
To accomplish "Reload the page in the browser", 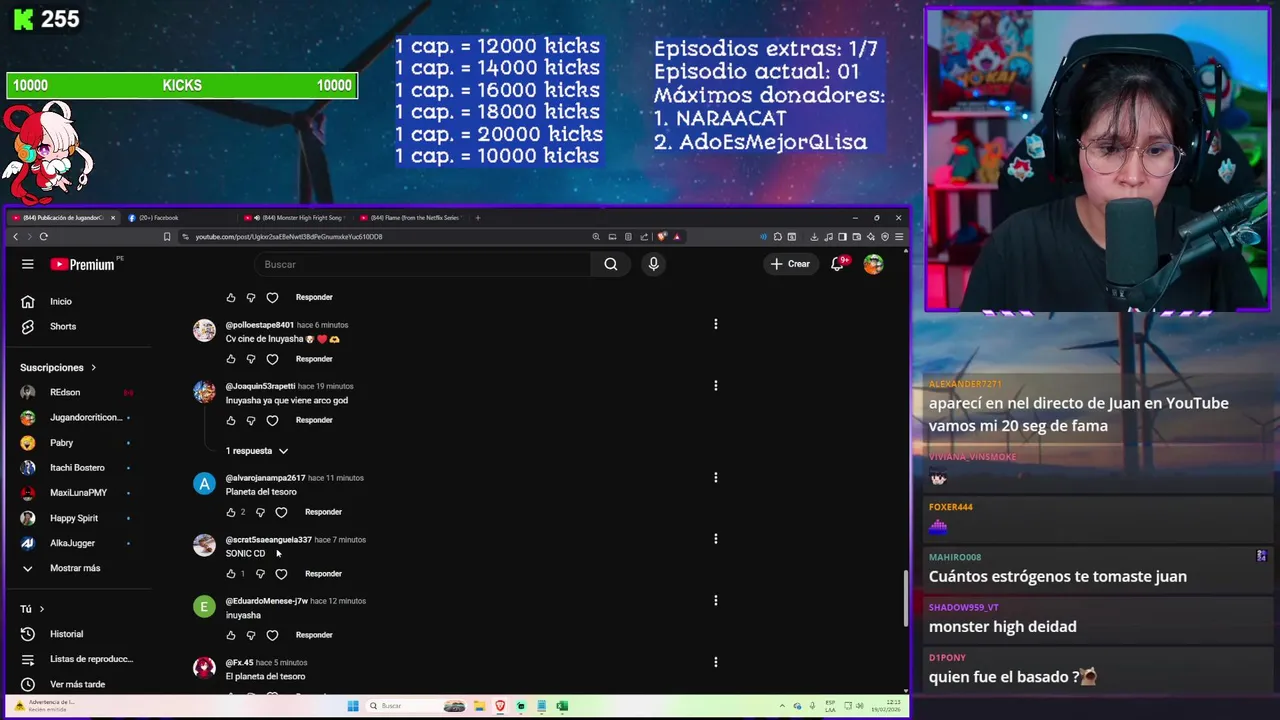I will pos(43,237).
